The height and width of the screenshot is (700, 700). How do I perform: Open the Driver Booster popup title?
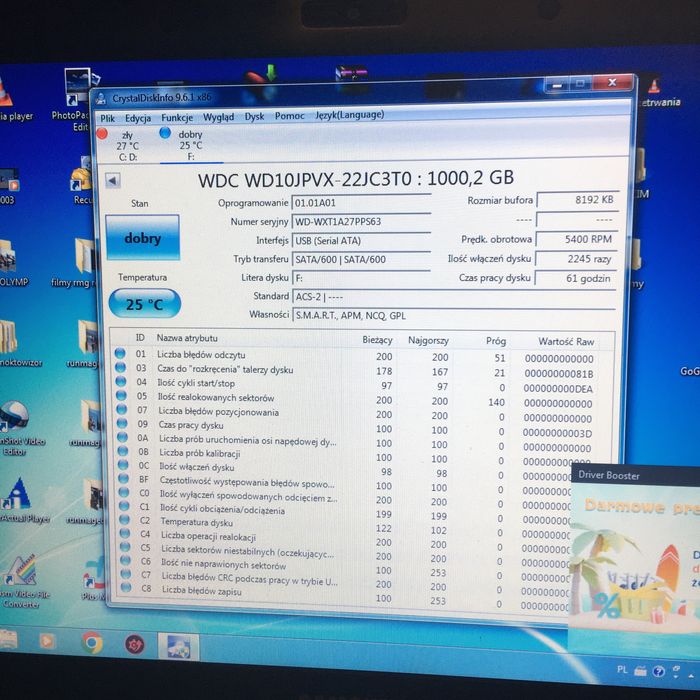tap(609, 475)
